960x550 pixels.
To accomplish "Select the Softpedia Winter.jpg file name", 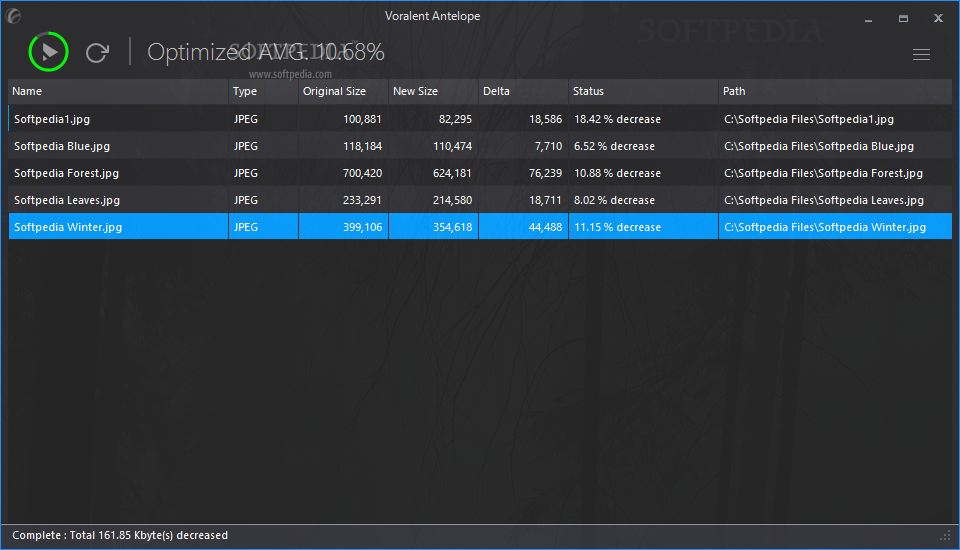I will point(68,227).
